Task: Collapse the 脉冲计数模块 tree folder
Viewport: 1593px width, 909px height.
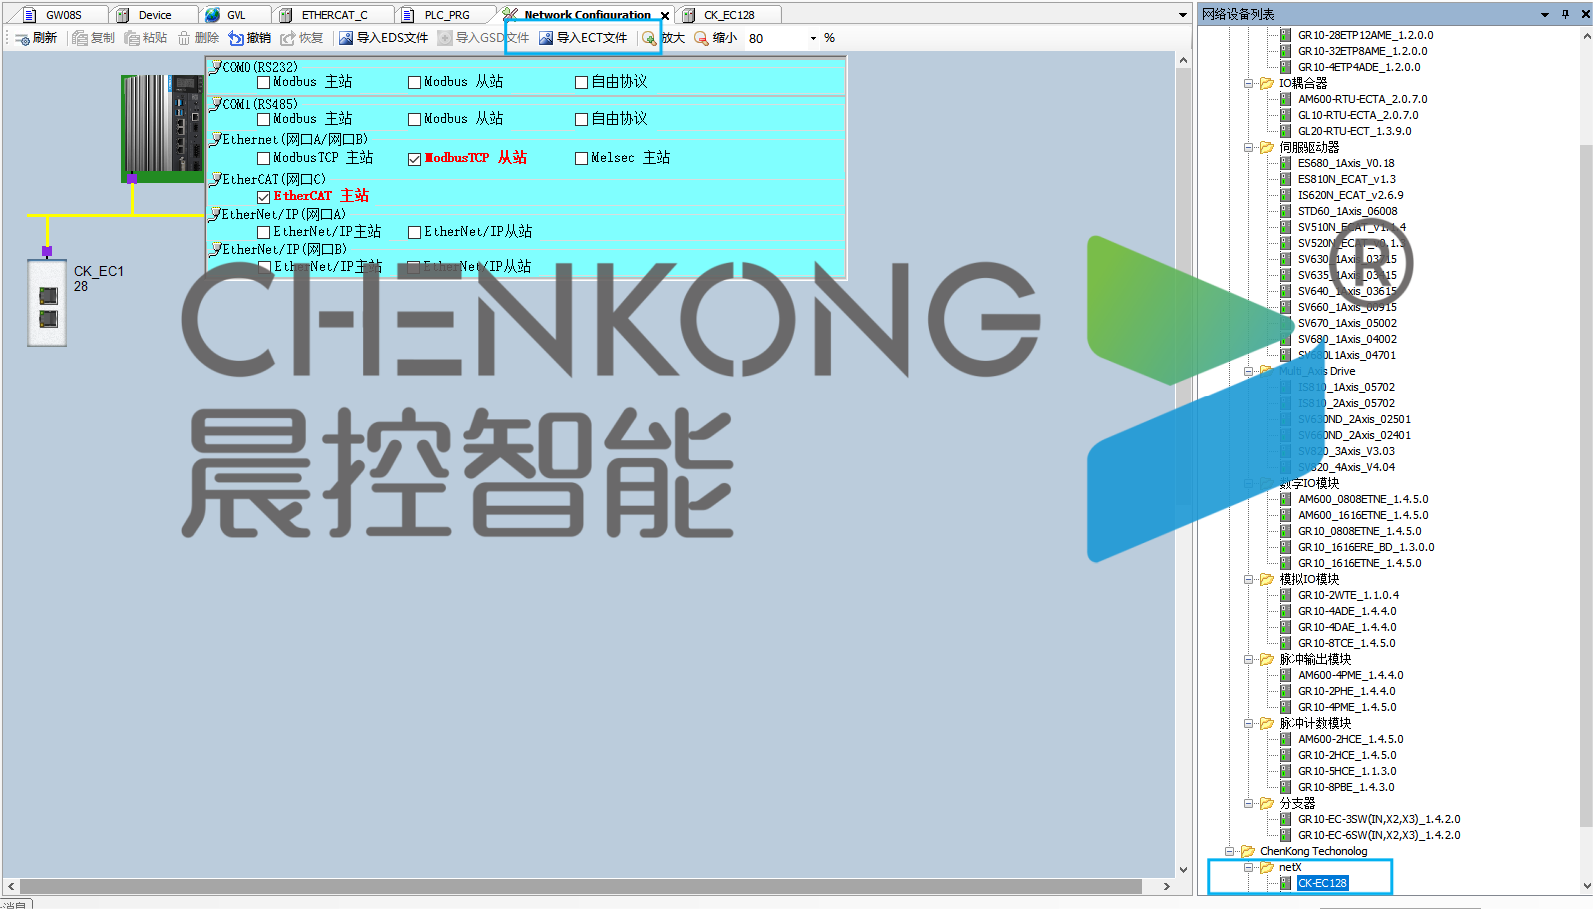Action: point(1248,723)
